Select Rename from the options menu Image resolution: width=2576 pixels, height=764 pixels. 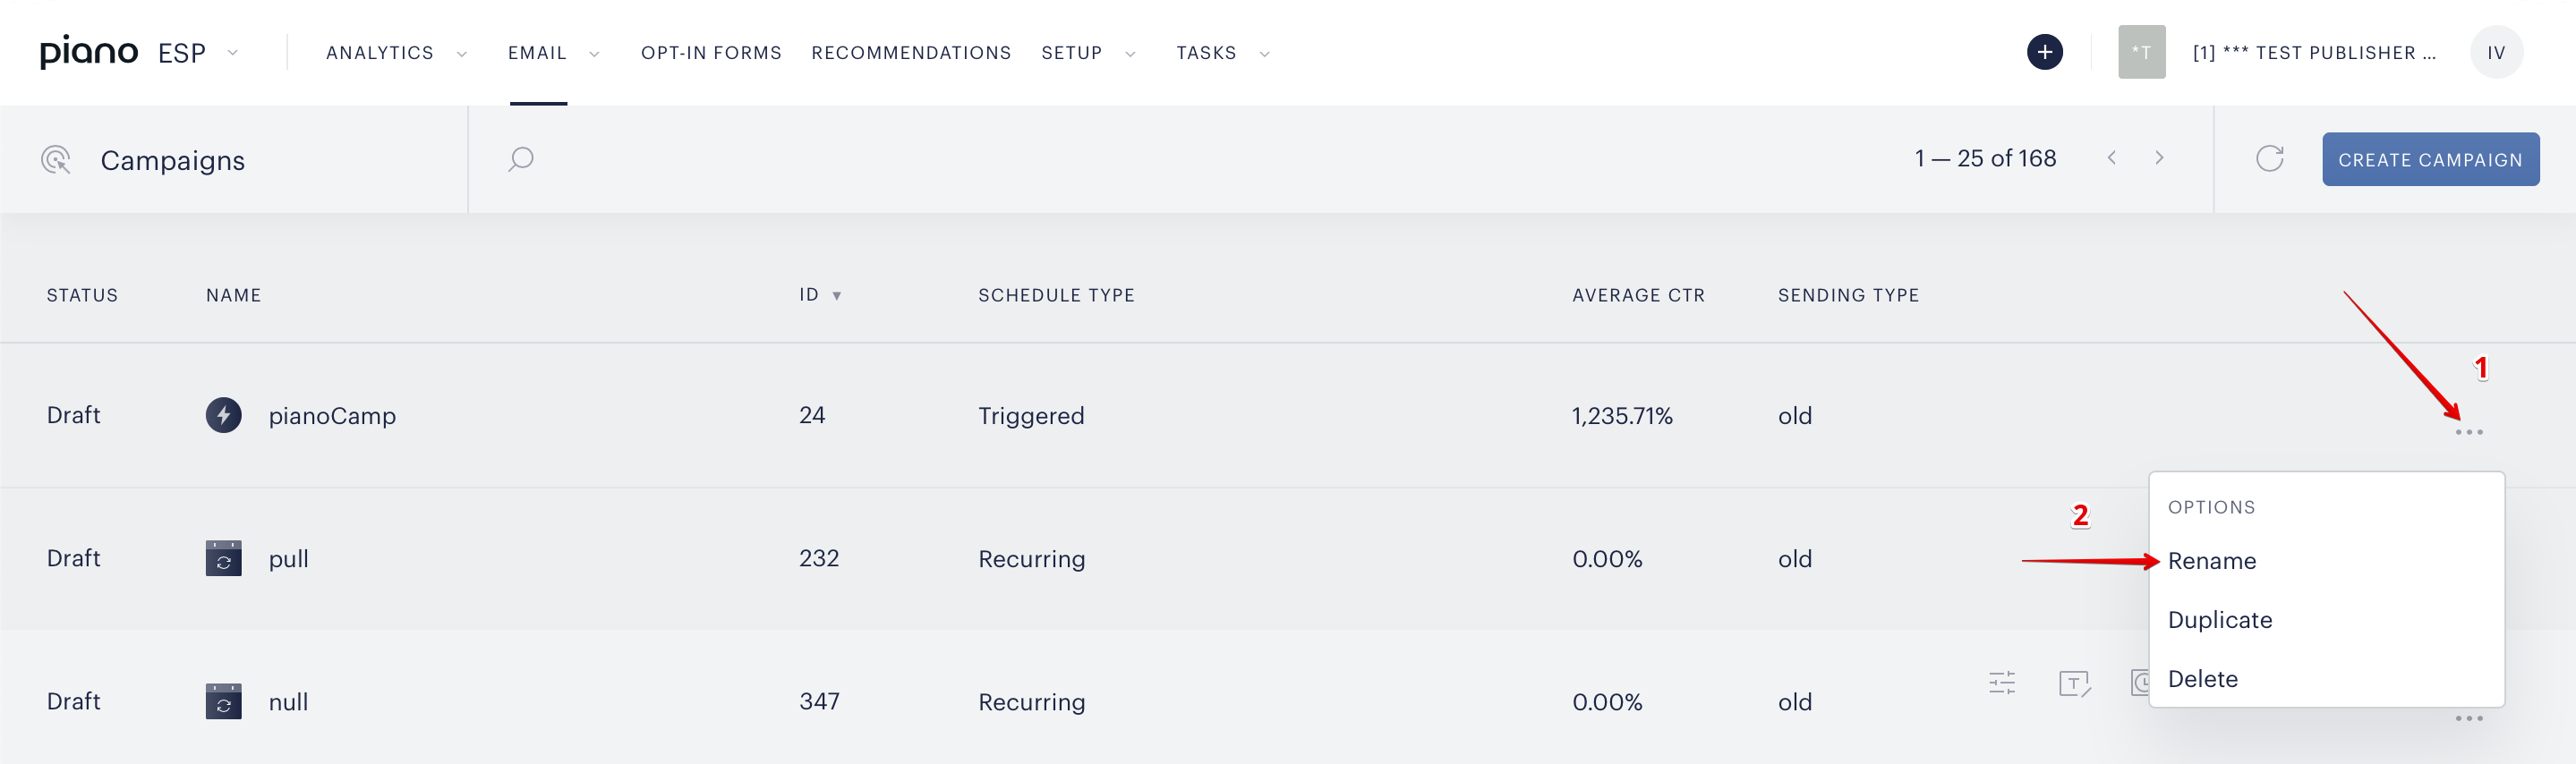[x=2211, y=561]
